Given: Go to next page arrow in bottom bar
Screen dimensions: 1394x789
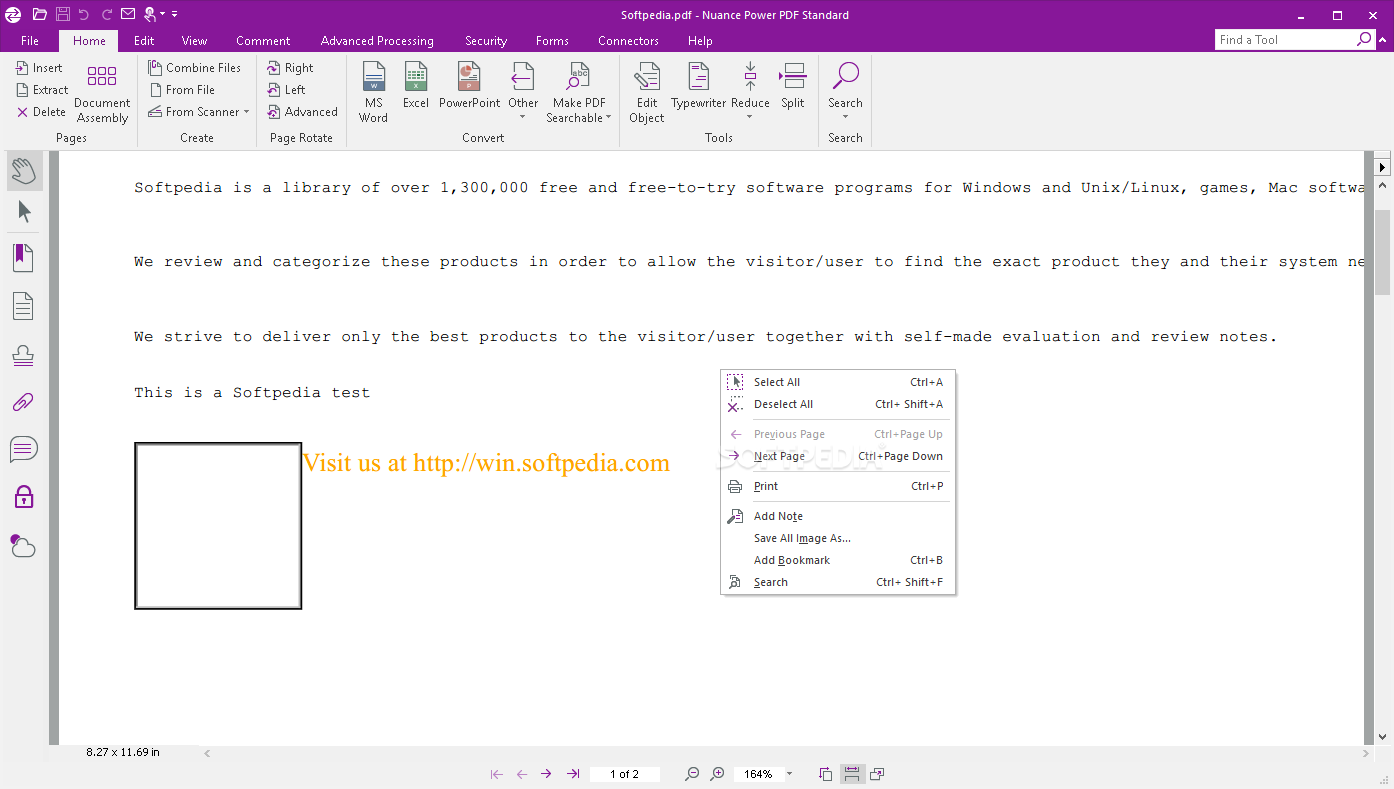Looking at the screenshot, I should pyautogui.click(x=546, y=774).
